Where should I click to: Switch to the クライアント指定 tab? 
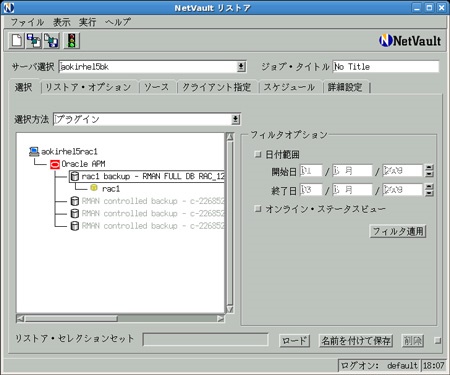[217, 87]
